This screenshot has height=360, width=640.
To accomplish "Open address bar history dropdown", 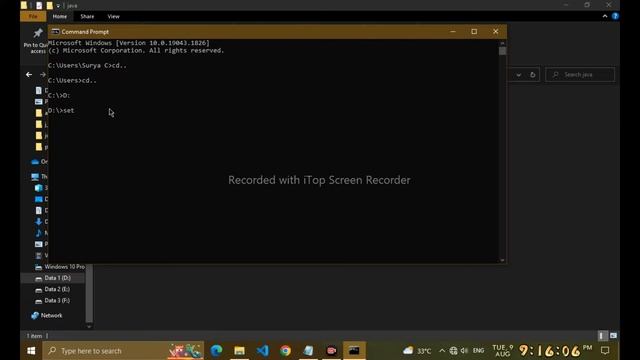I will point(518,75).
